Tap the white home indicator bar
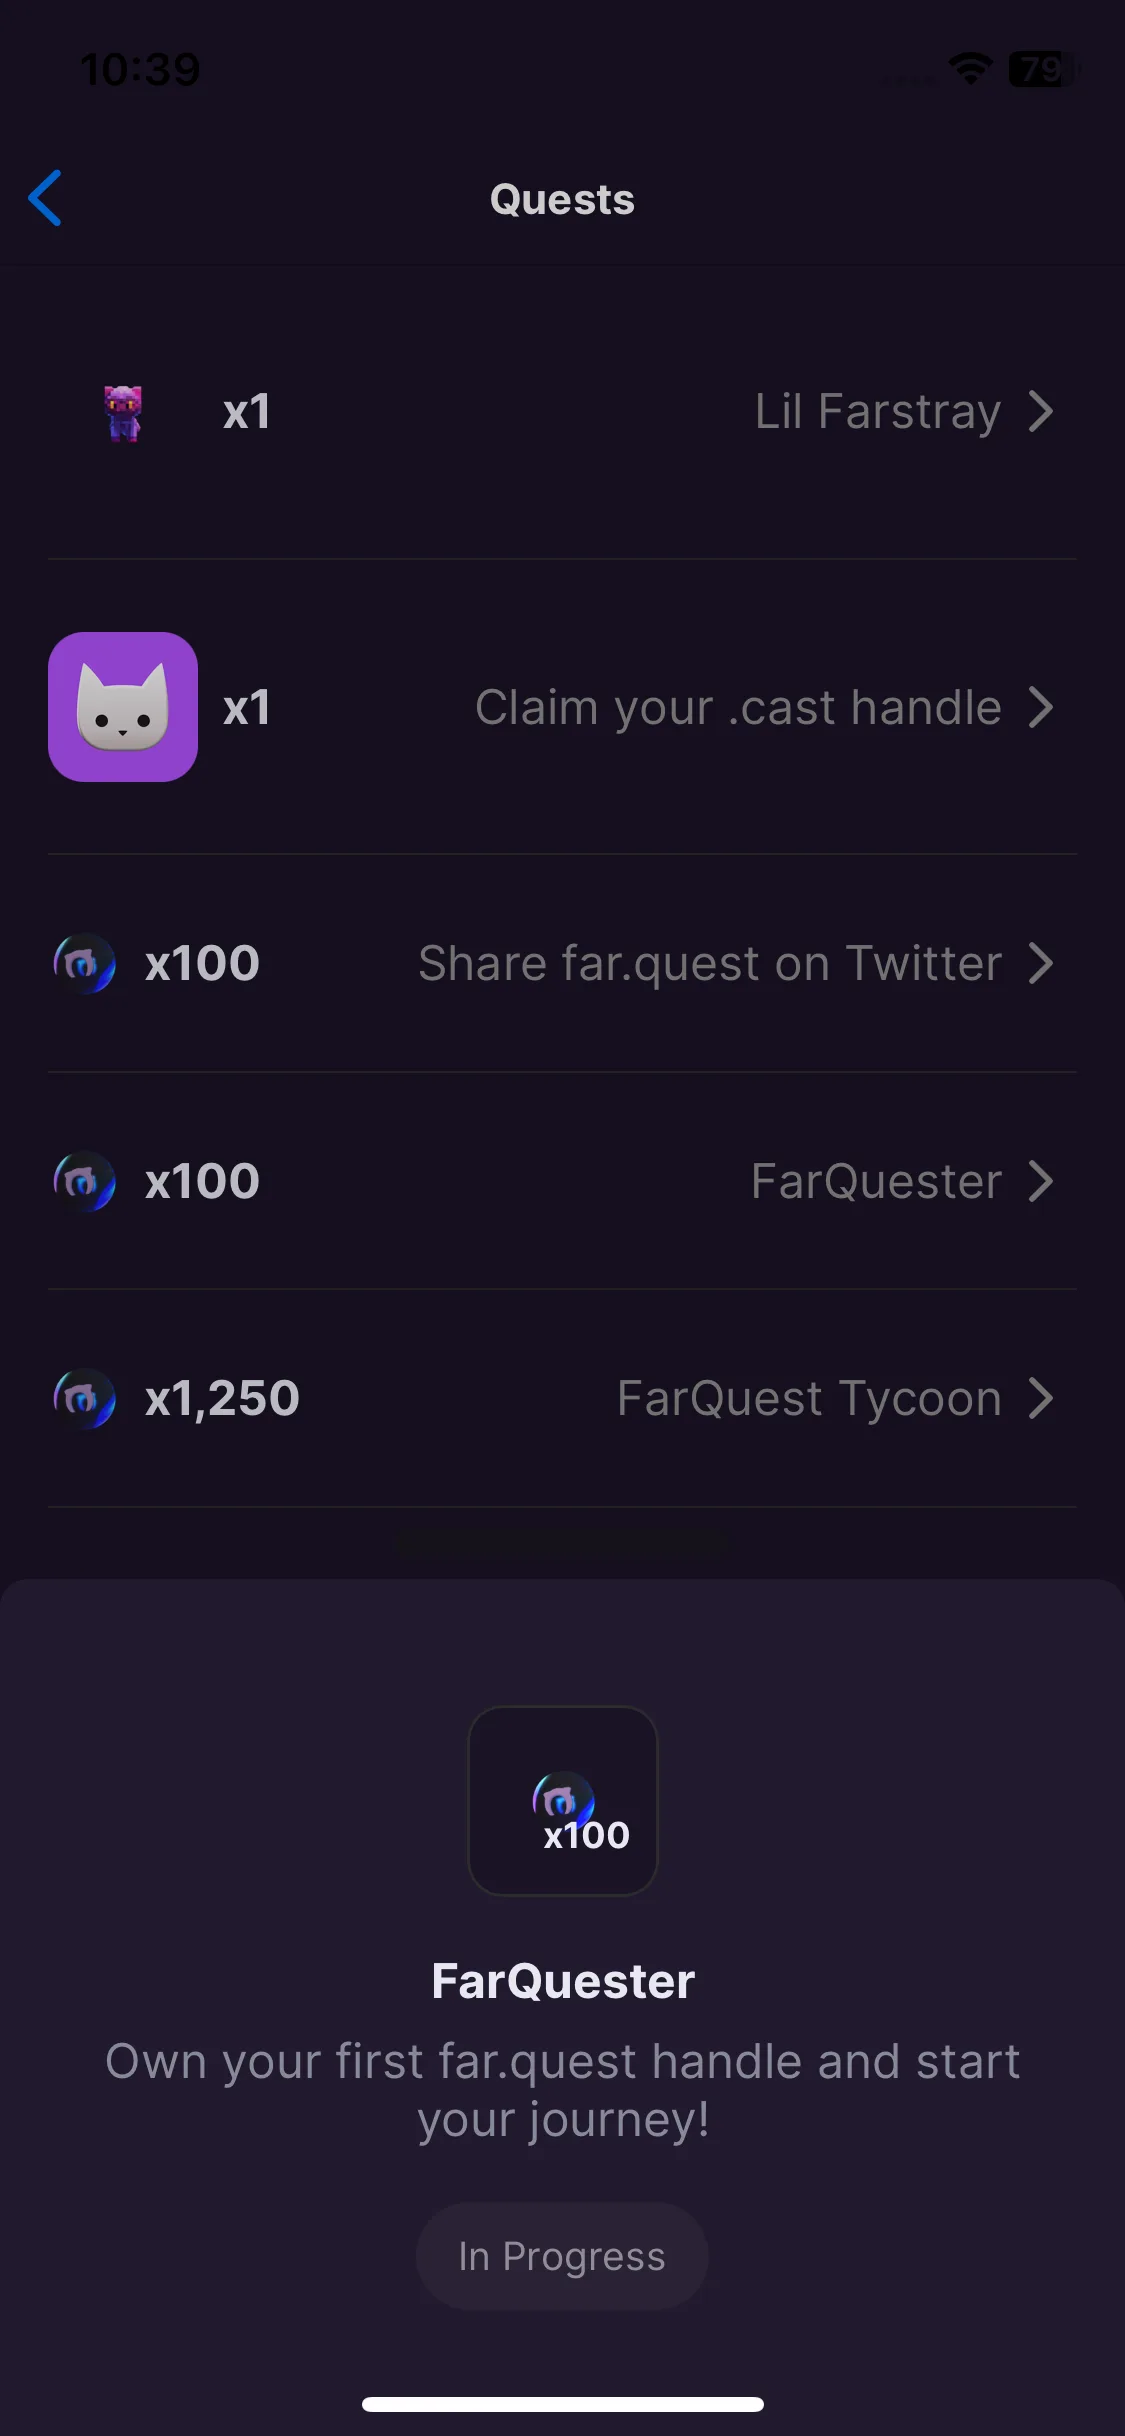The image size is (1125, 2436). [563, 2404]
